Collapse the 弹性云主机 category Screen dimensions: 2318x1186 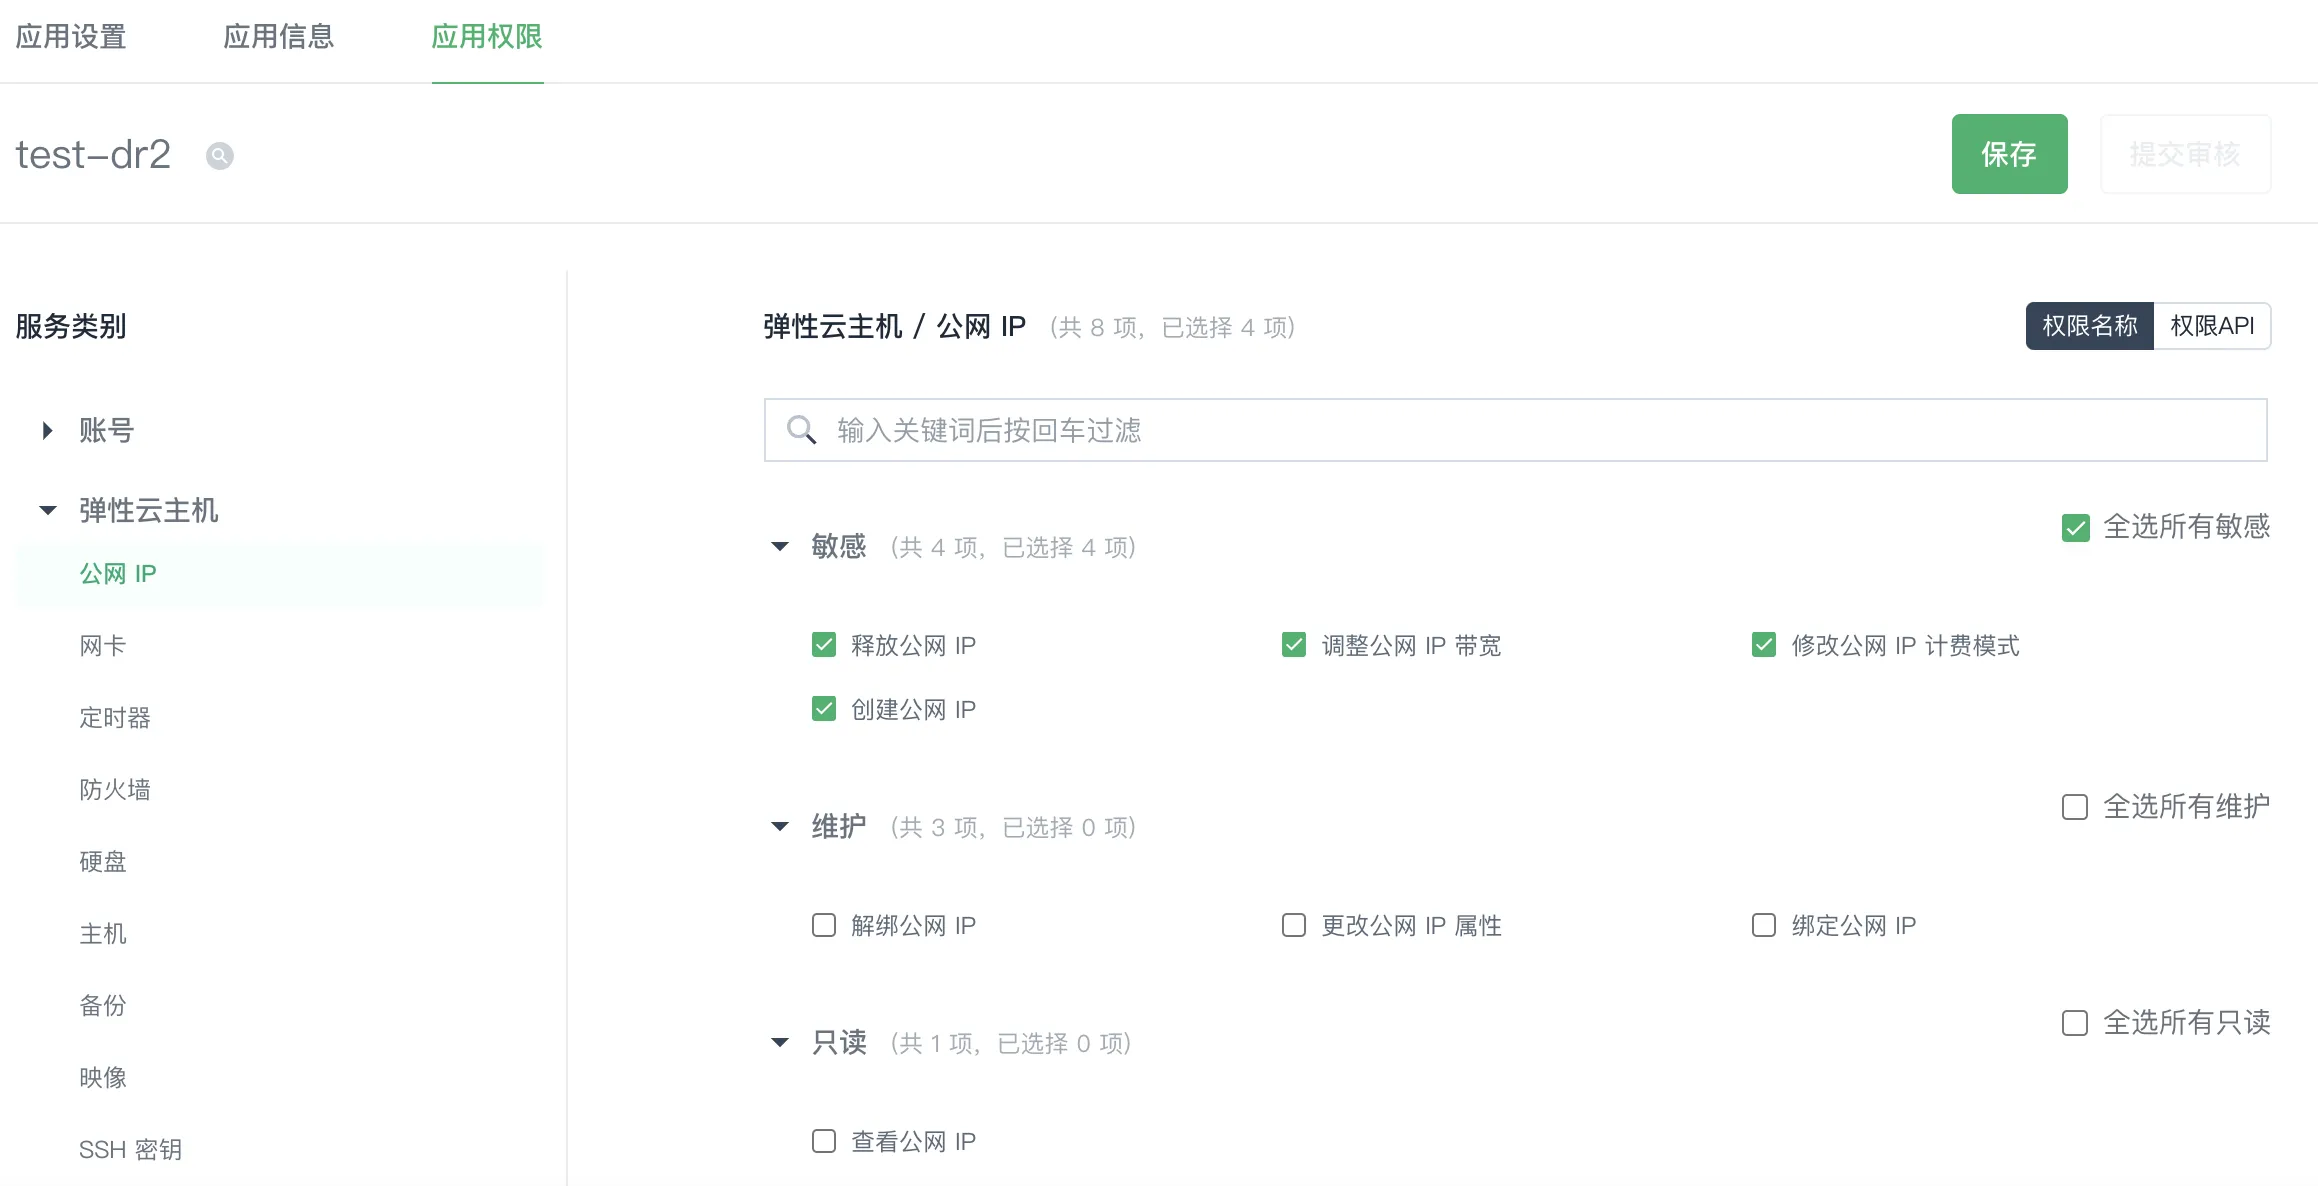coord(47,511)
